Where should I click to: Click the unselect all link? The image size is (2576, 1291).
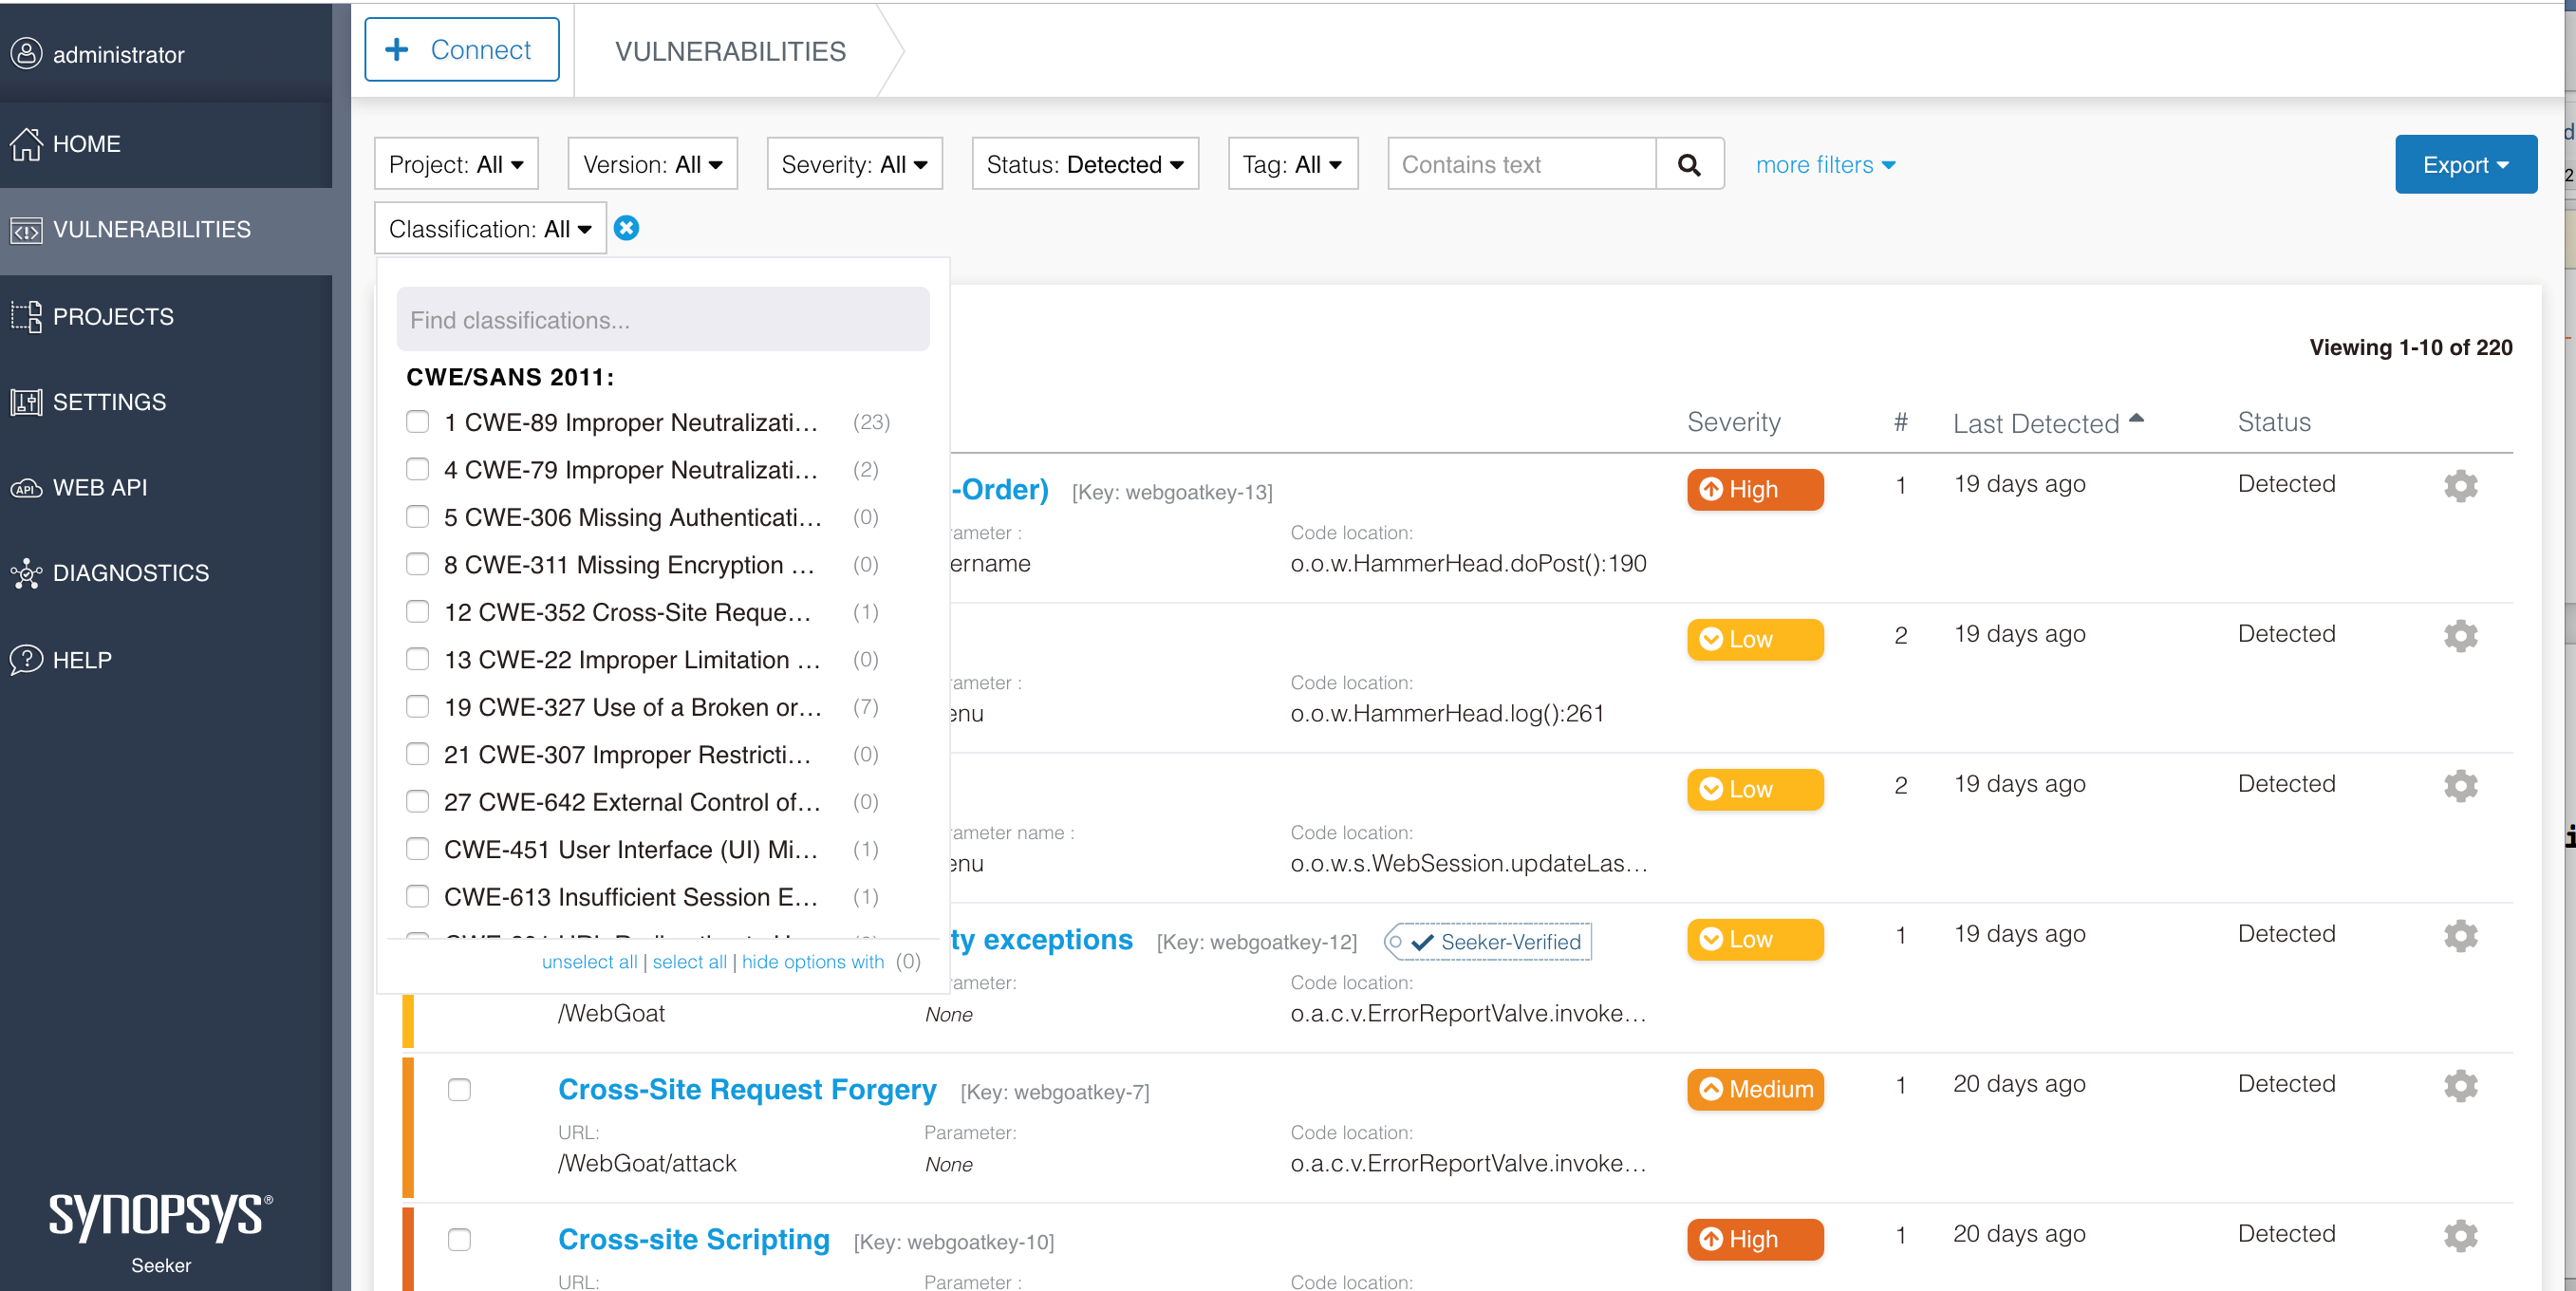pos(589,962)
